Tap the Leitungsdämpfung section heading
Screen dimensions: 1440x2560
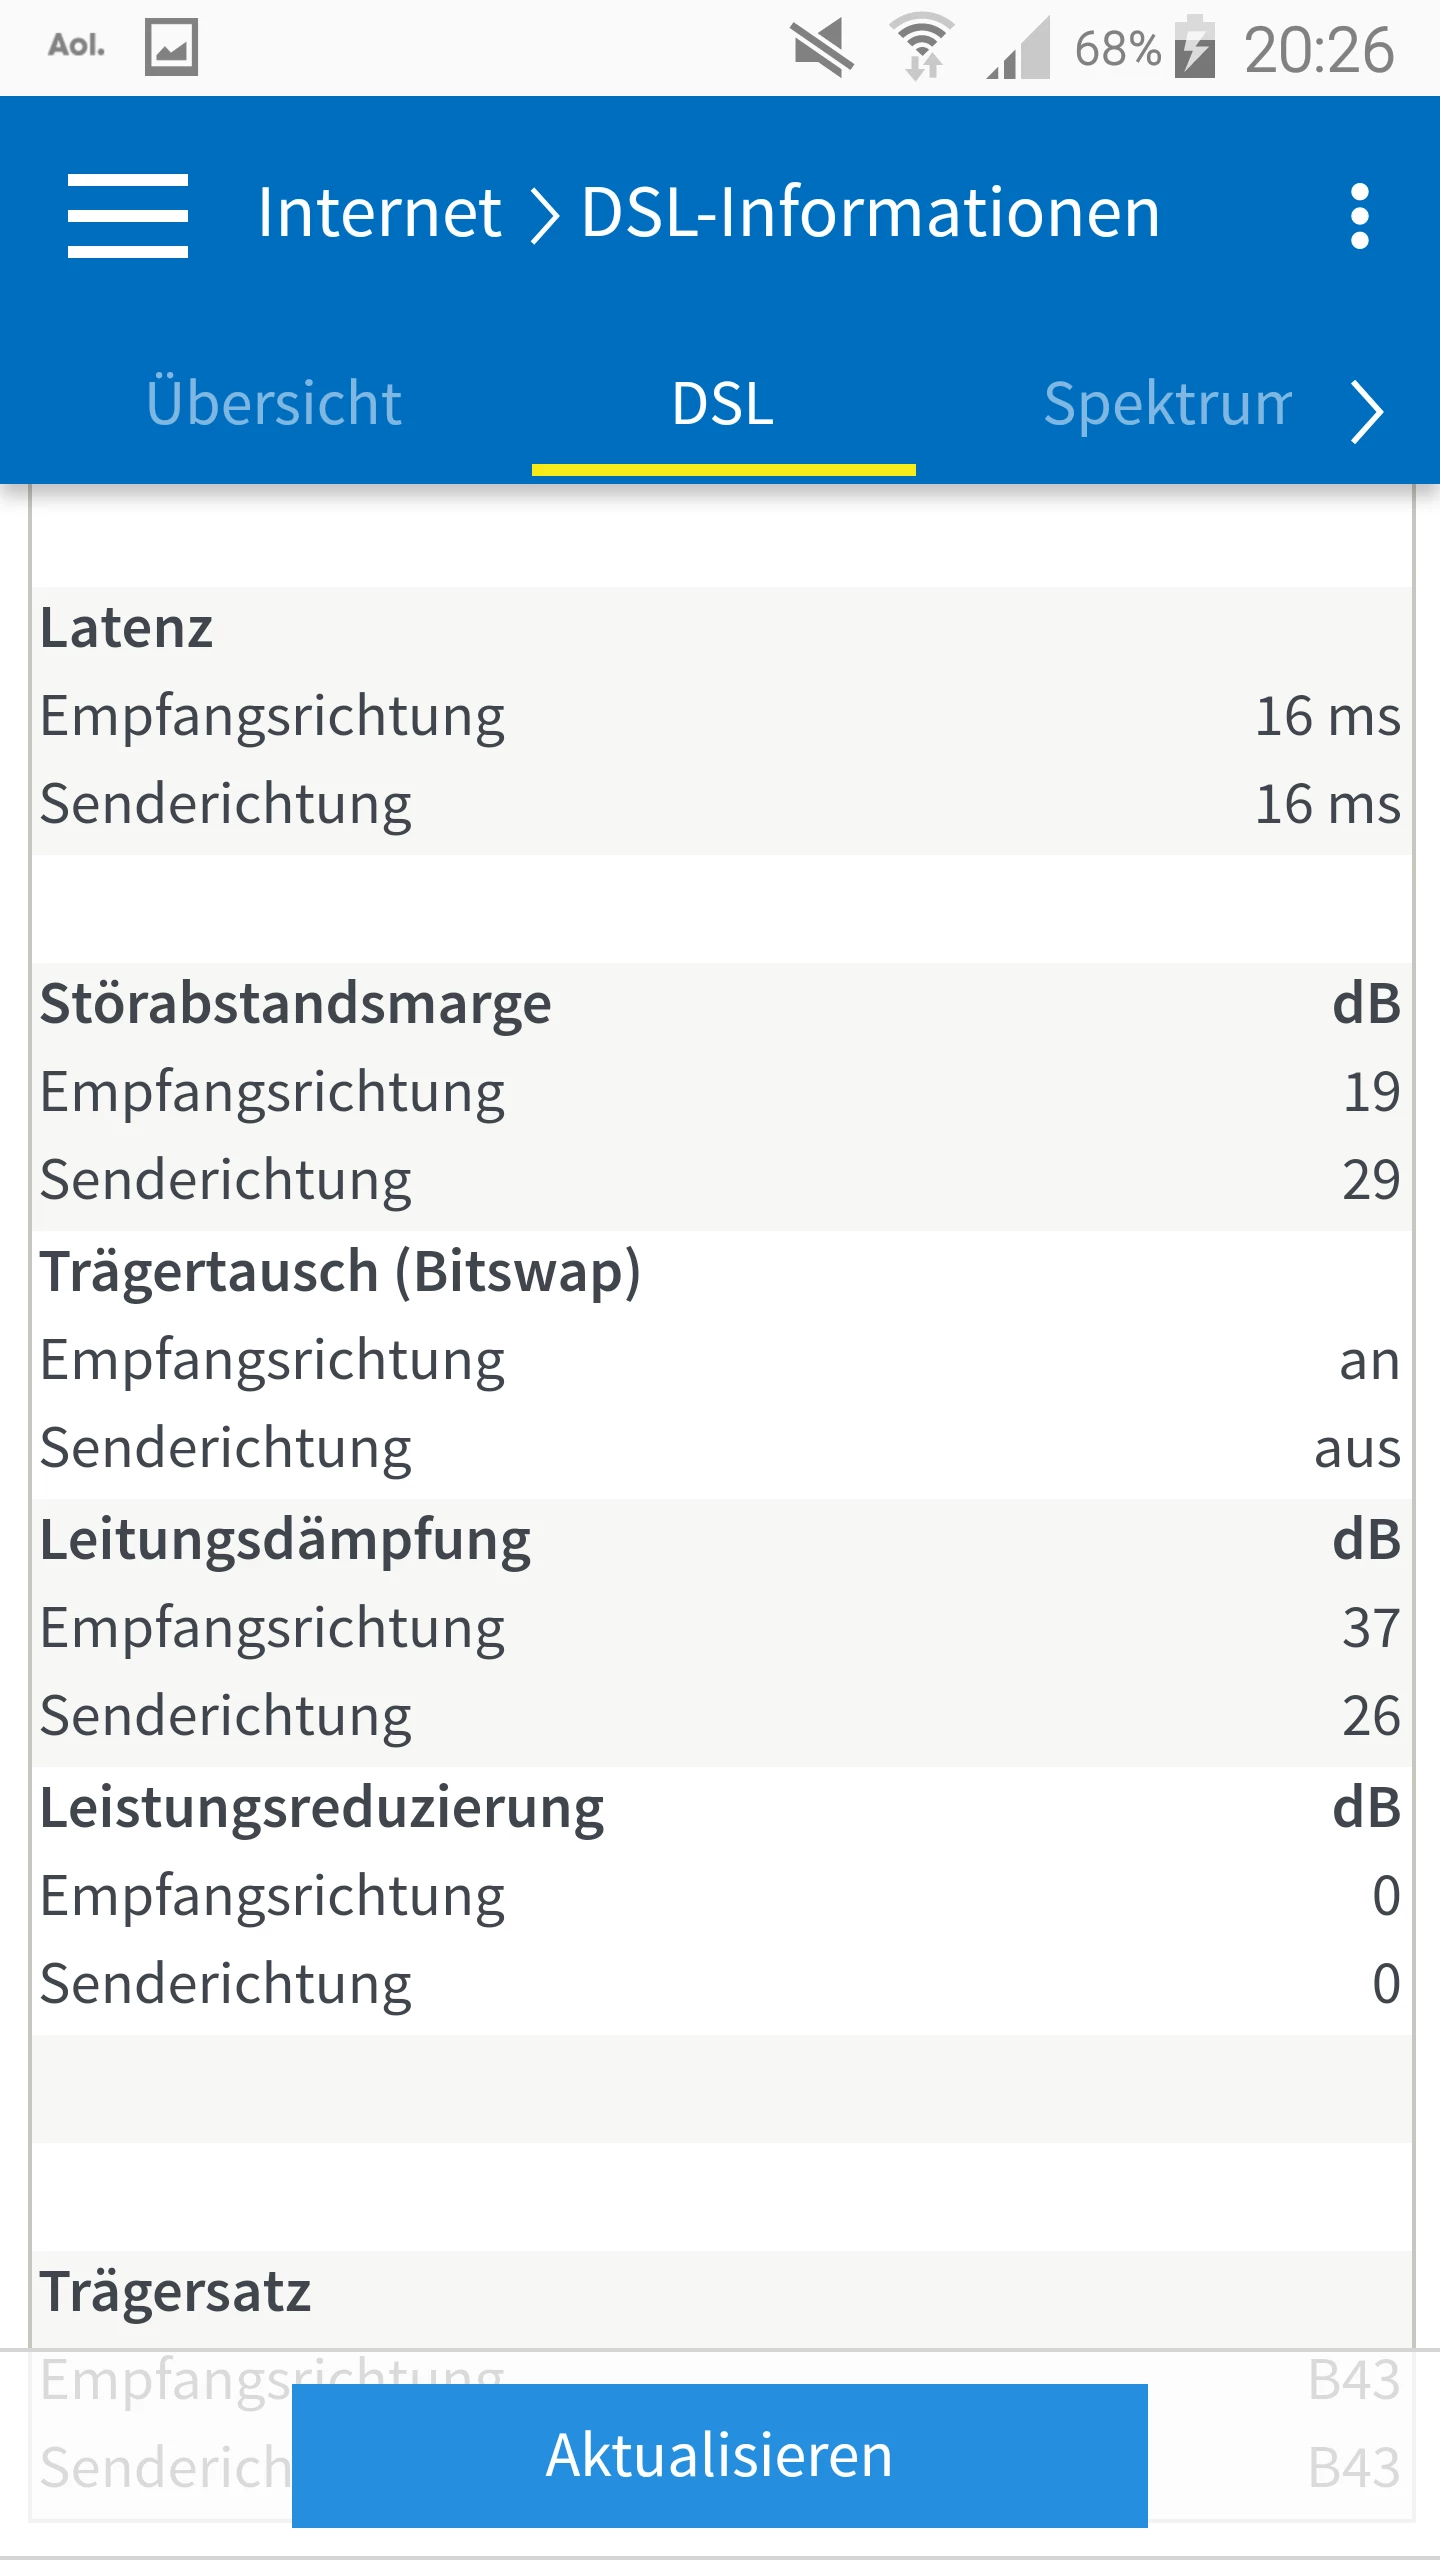coord(285,1540)
